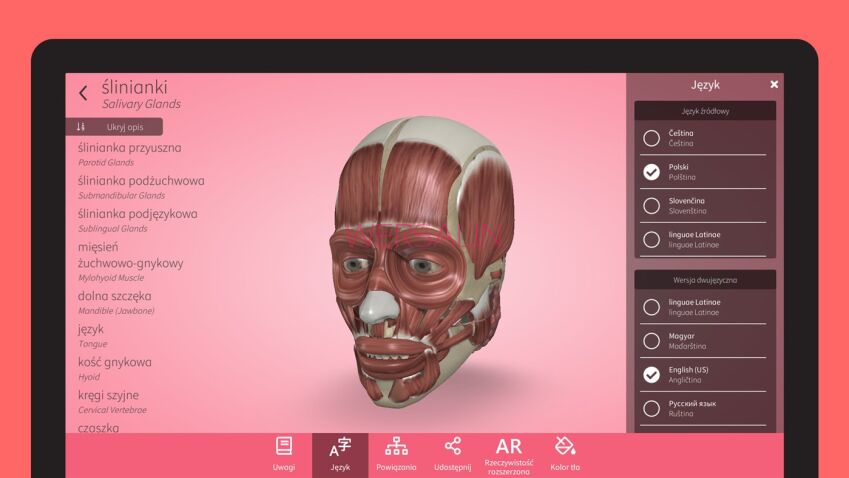Select Čeština as source language
Screen dimensions: 849x478
(652, 138)
